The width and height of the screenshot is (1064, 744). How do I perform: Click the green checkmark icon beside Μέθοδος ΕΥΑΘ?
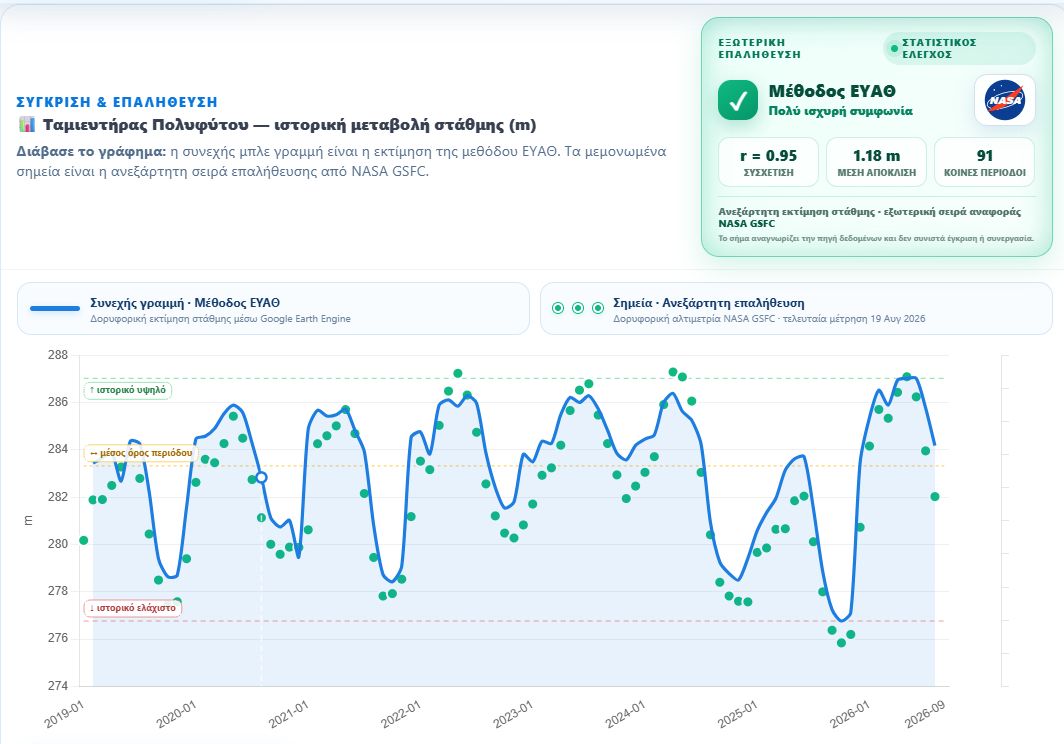click(x=738, y=100)
